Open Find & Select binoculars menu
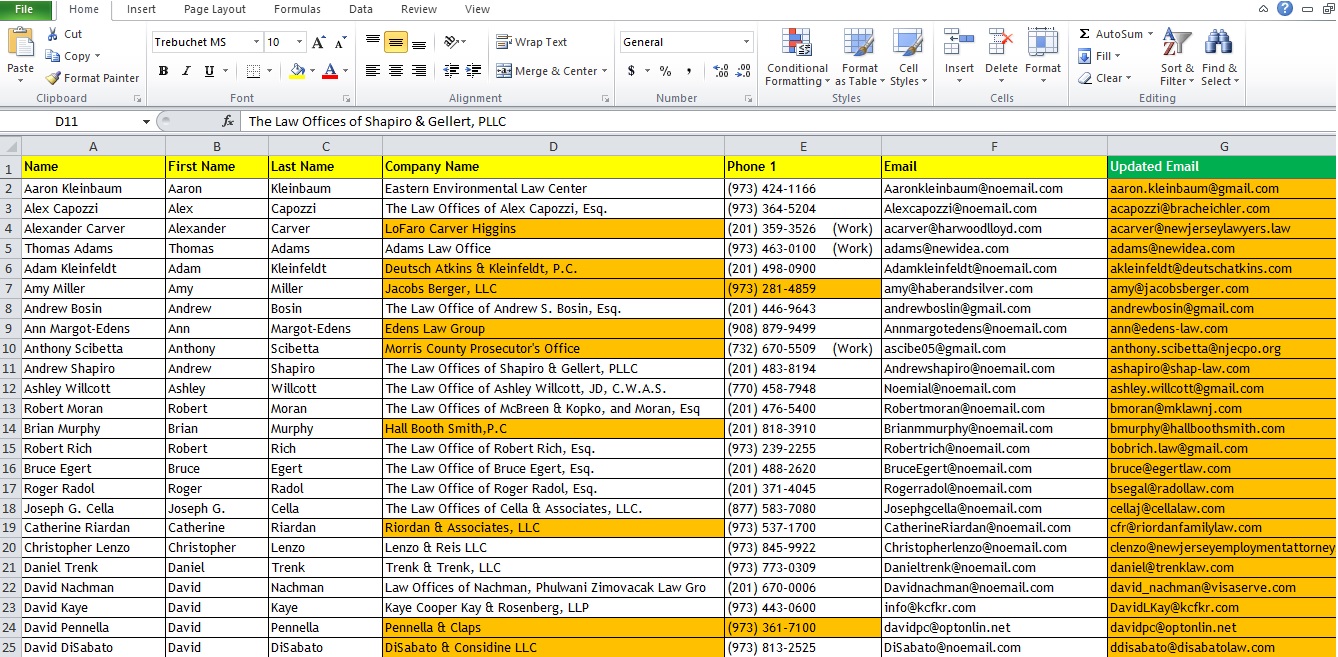Screen dimensions: 1338x657 click(x=1219, y=58)
